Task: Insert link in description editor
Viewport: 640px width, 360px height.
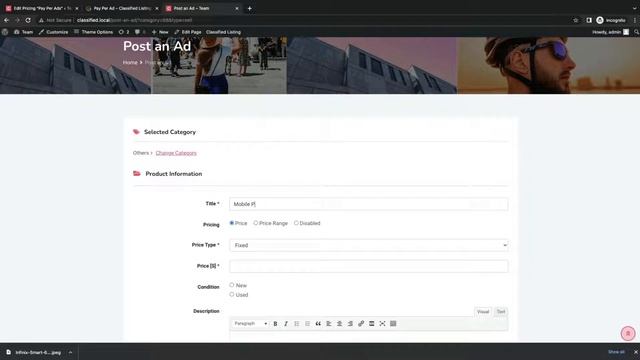Action: coord(361,324)
